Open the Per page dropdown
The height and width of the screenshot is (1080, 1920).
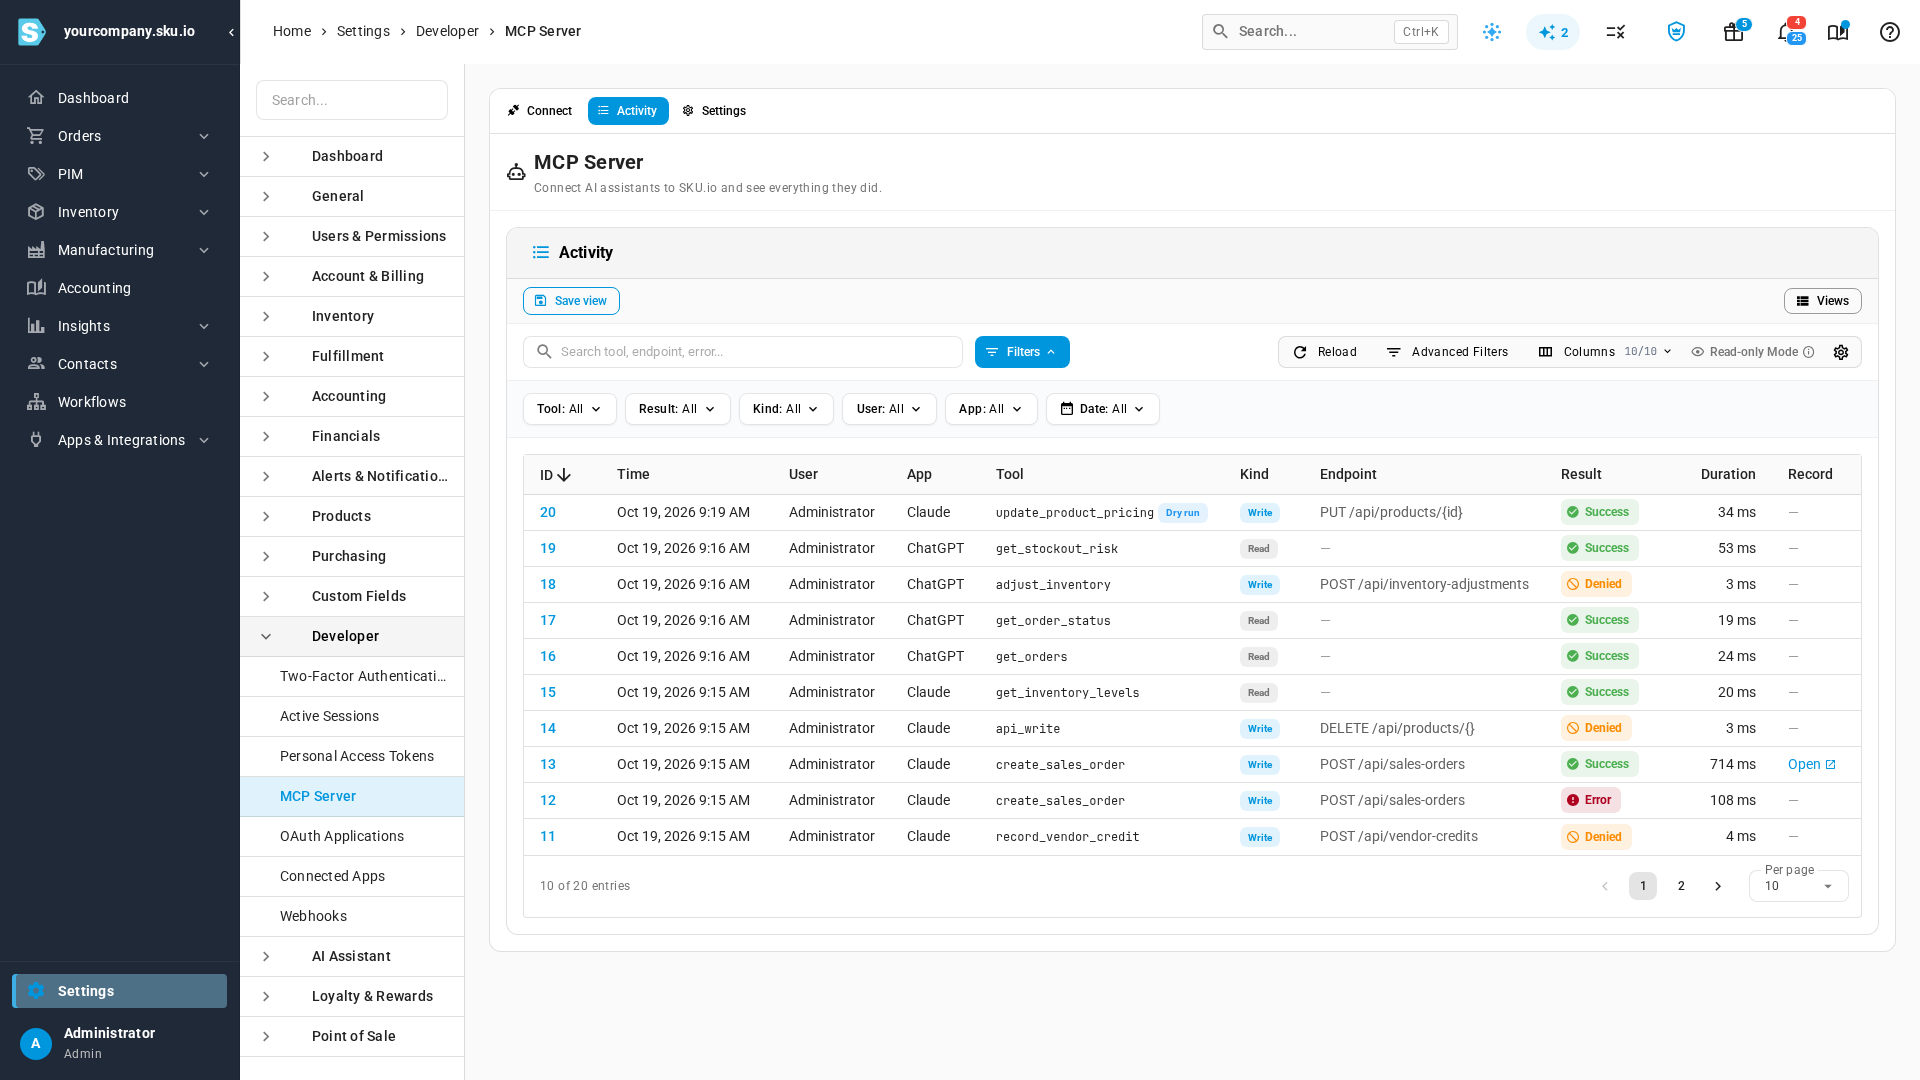click(x=1798, y=886)
